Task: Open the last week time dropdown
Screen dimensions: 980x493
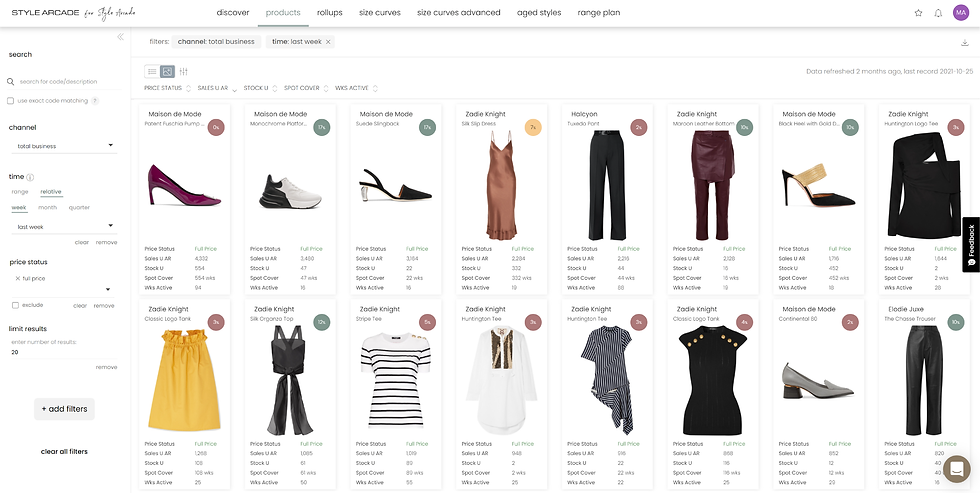Action: pos(64,227)
